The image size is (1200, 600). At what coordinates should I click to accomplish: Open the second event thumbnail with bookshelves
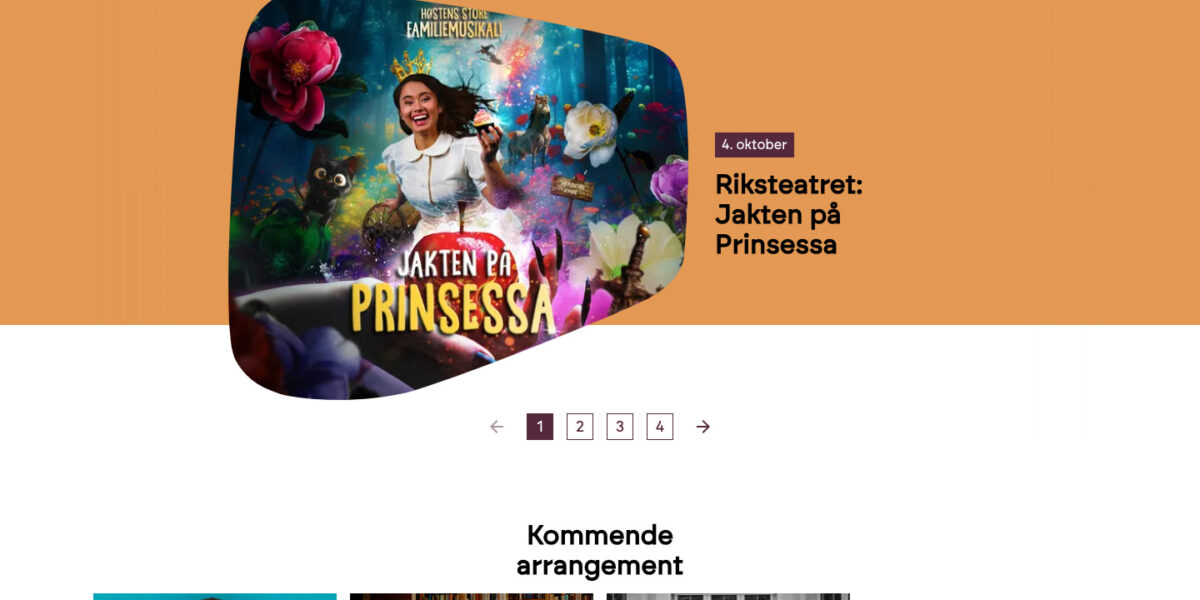[471, 597]
